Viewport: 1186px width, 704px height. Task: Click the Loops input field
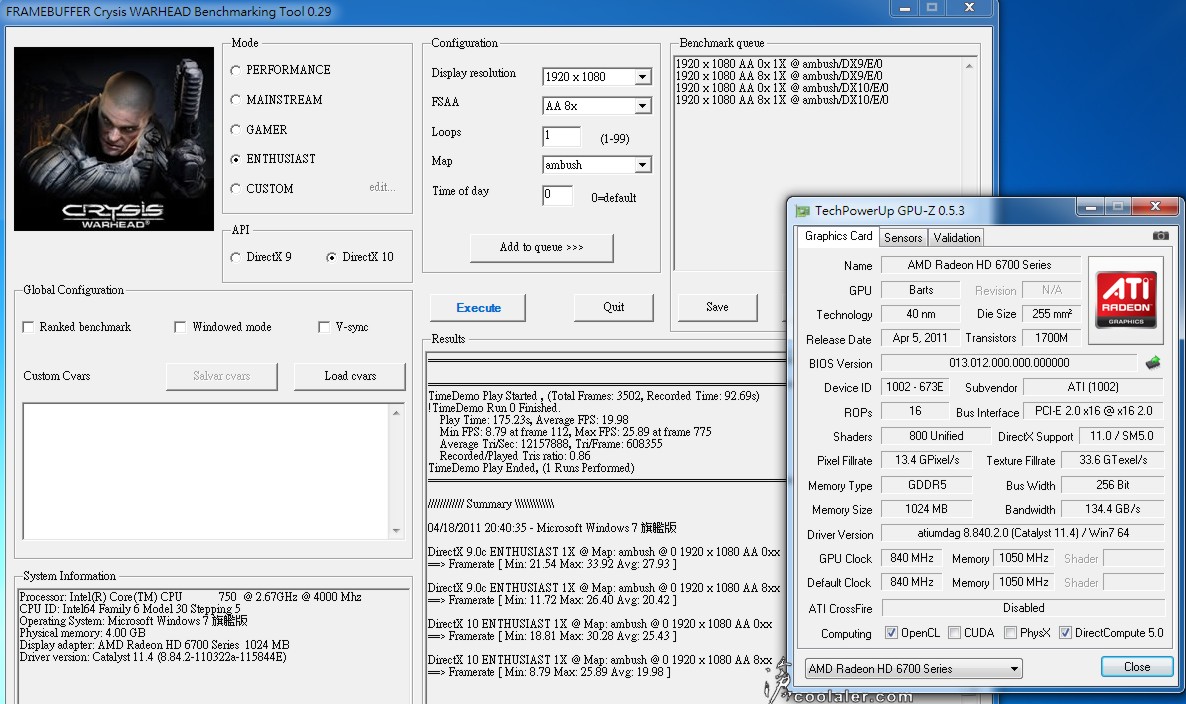click(561, 136)
